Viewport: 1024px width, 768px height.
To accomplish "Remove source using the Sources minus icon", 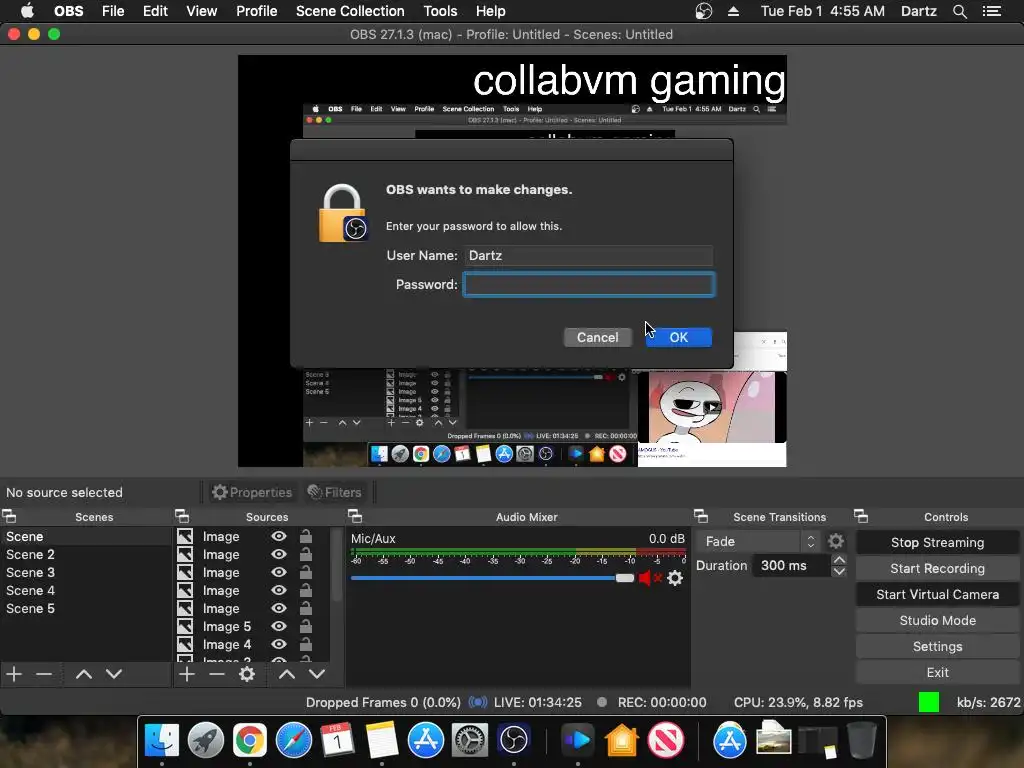I will point(217,673).
